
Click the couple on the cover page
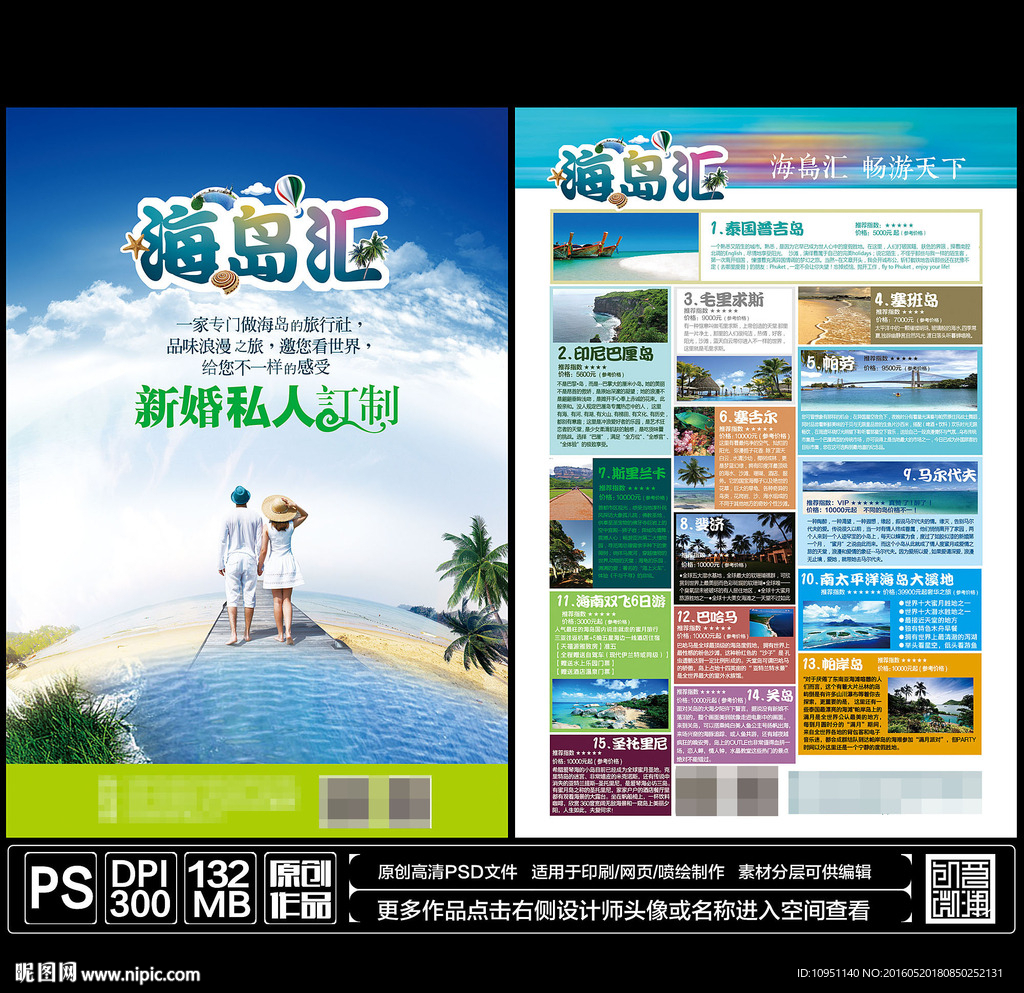[263, 555]
